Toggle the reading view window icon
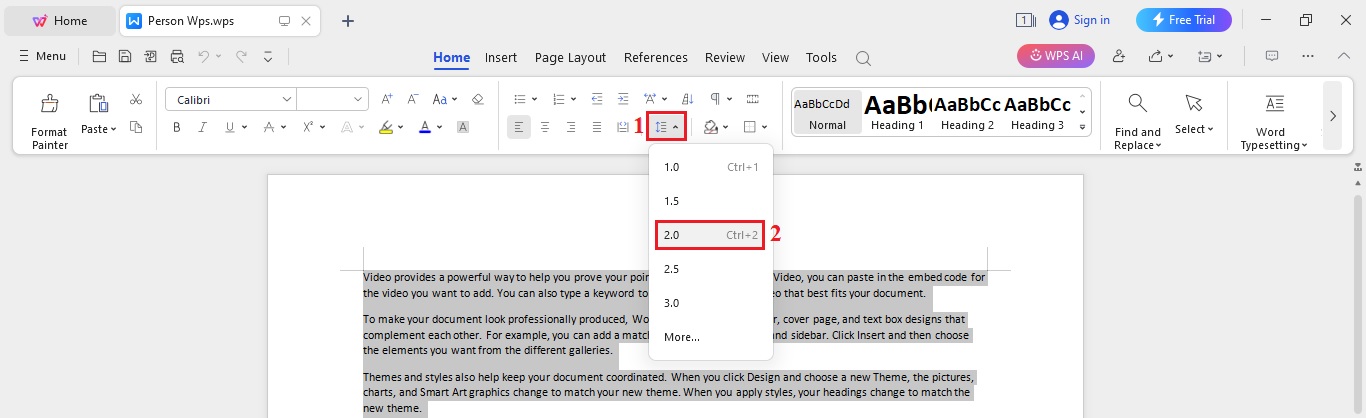 [1025, 20]
